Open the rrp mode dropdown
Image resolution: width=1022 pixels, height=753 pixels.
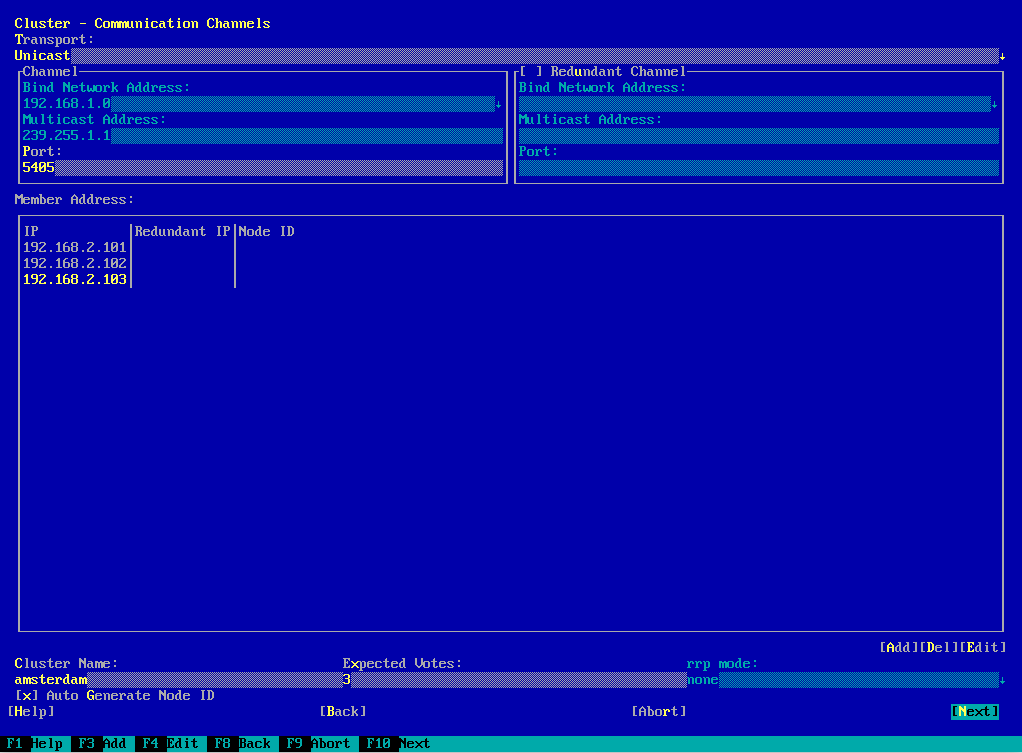pyautogui.click(x=1002, y=680)
